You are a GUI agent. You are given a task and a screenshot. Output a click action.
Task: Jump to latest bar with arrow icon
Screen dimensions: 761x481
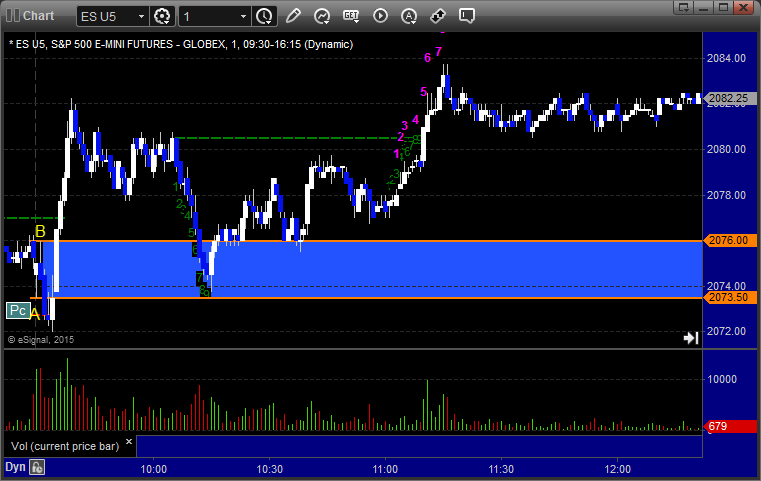pyautogui.click(x=690, y=338)
